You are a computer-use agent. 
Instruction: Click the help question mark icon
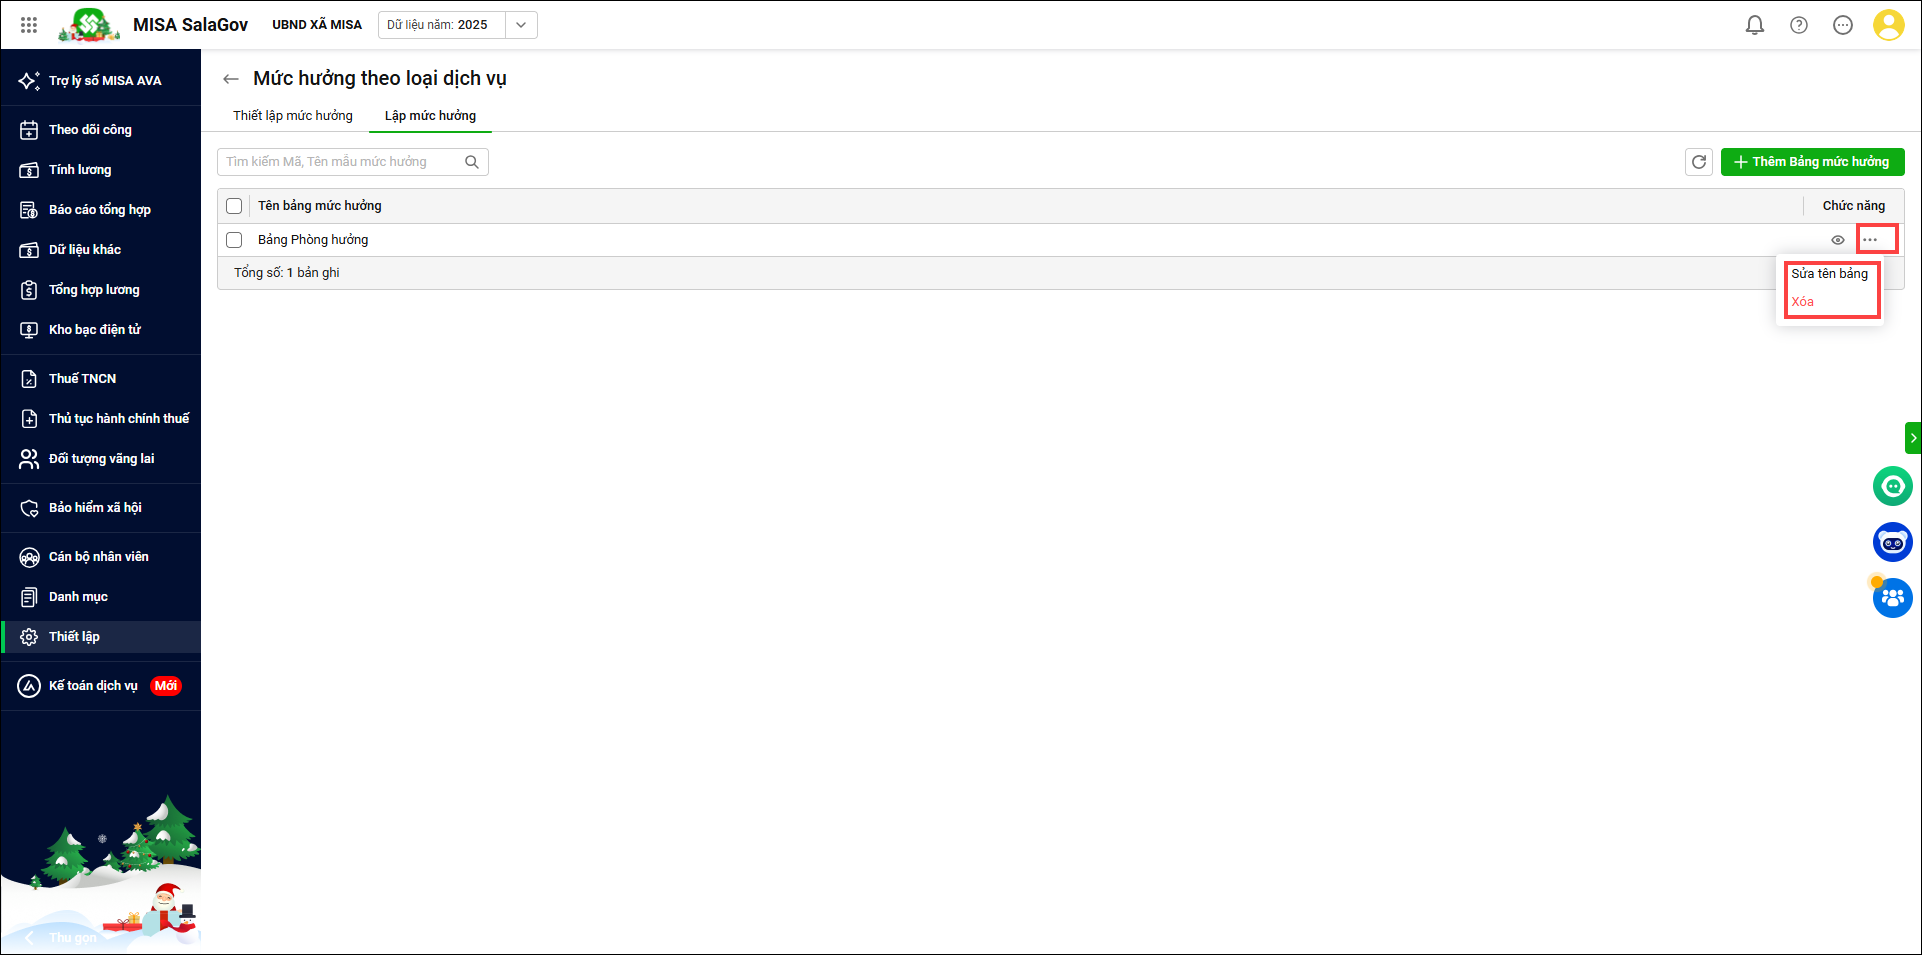tap(1798, 25)
